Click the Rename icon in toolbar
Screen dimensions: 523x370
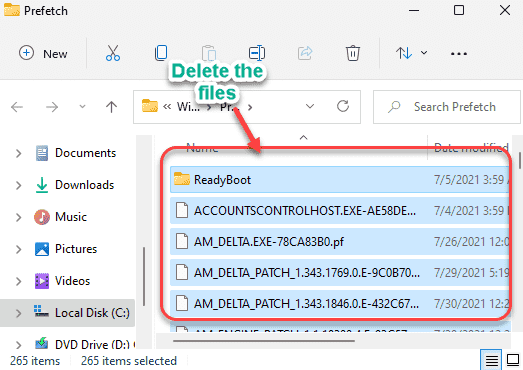(257, 53)
